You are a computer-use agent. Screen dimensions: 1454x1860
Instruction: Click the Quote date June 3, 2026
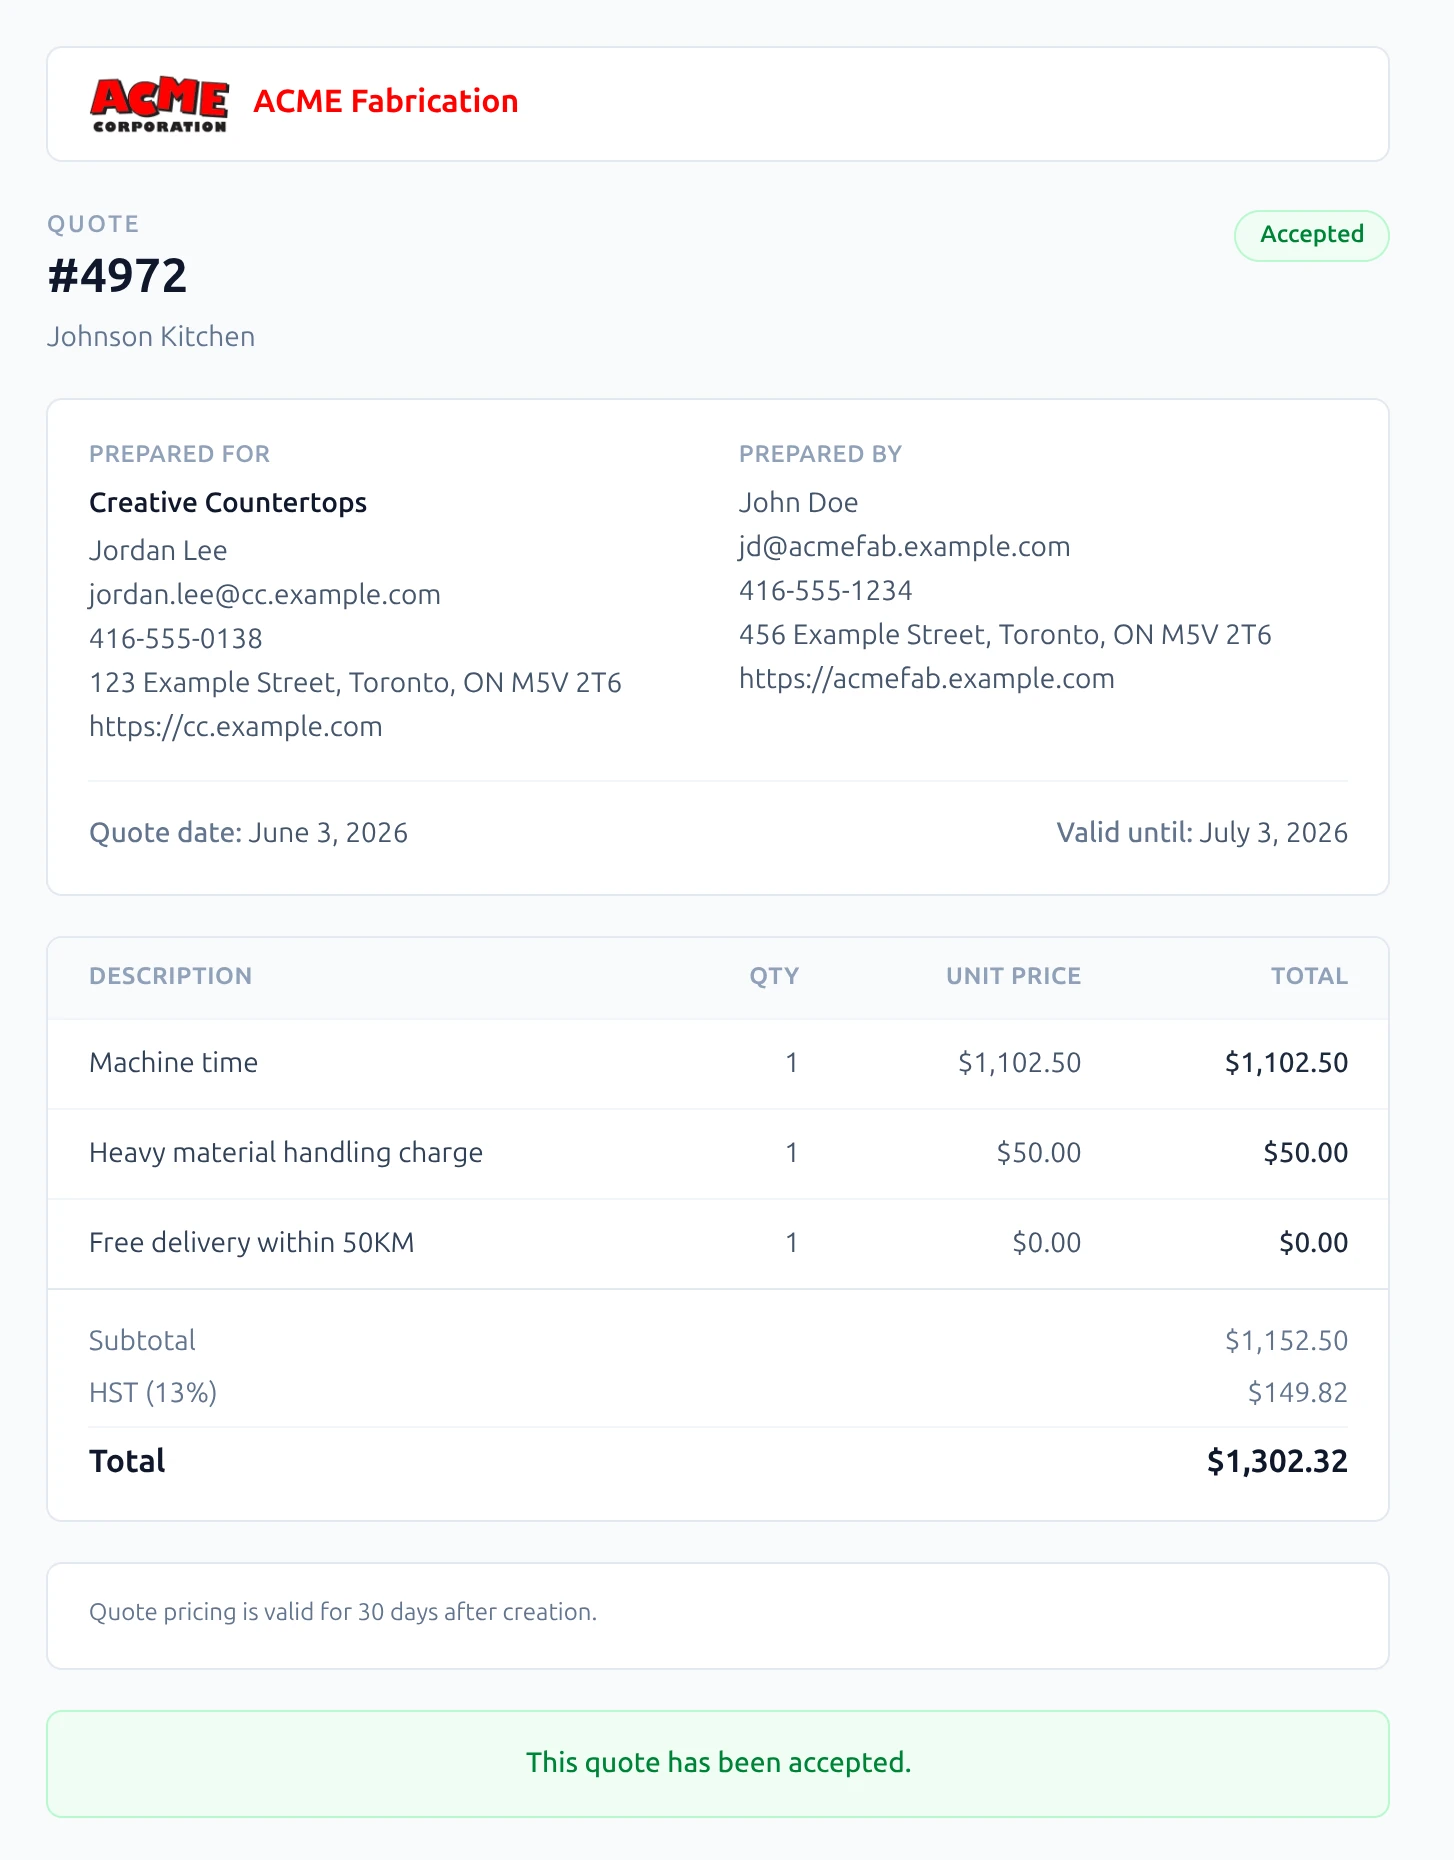[248, 832]
